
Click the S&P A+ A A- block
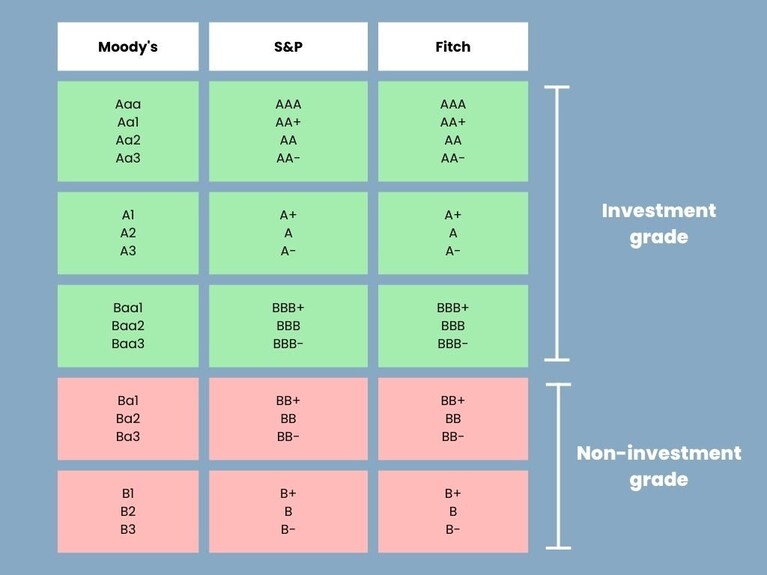(x=288, y=233)
